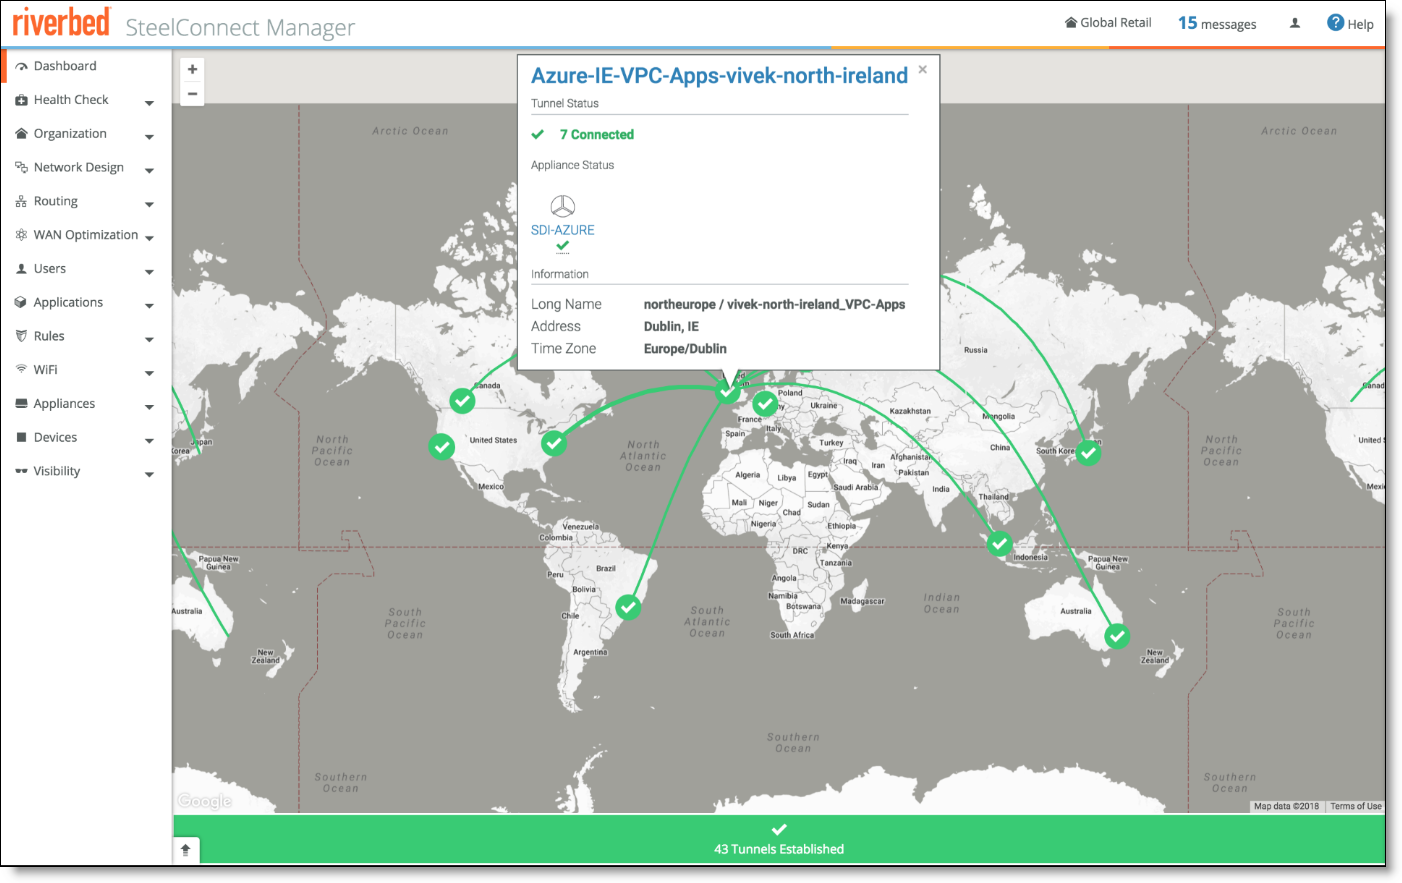Click the Help question mark icon
This screenshot has height=883, width=1402.
click(x=1335, y=23)
